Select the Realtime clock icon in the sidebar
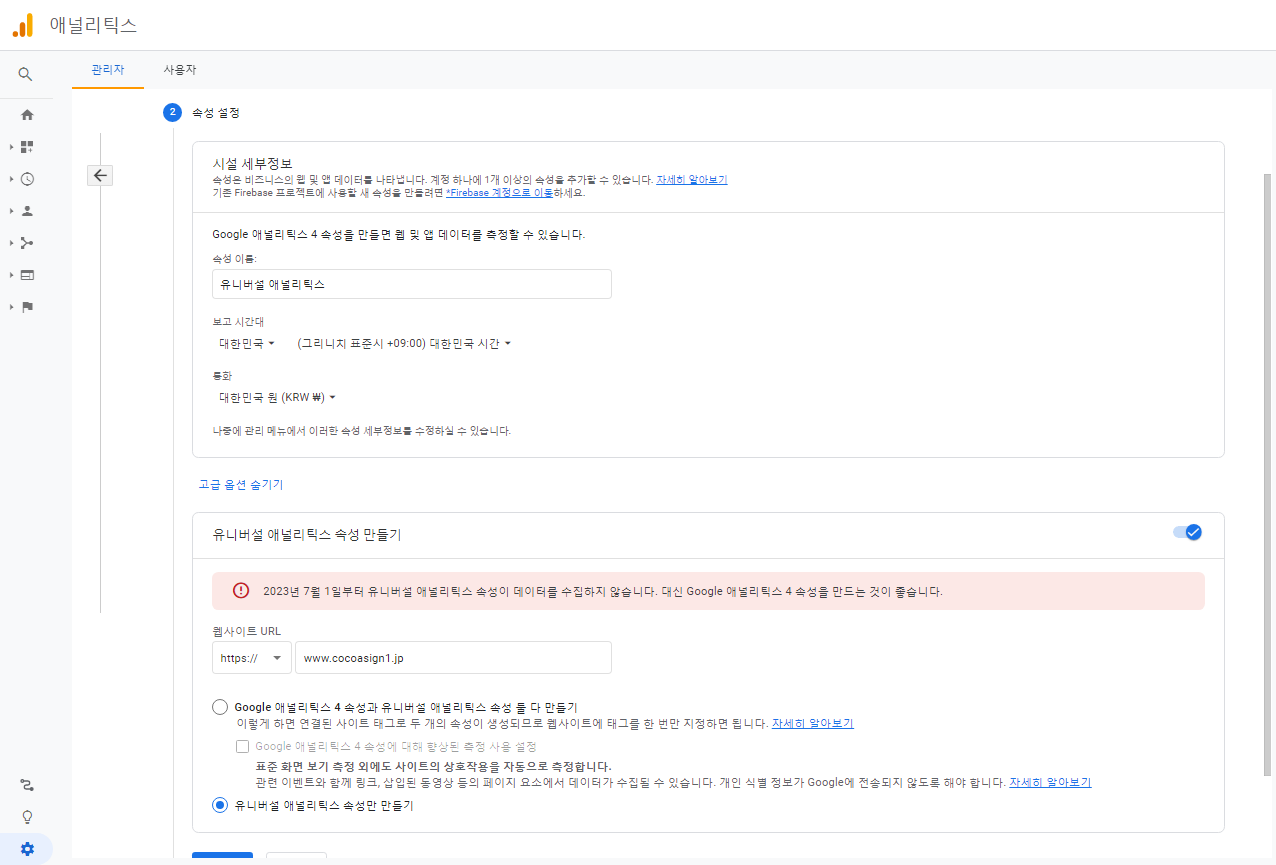The width and height of the screenshot is (1276, 865). (x=25, y=178)
